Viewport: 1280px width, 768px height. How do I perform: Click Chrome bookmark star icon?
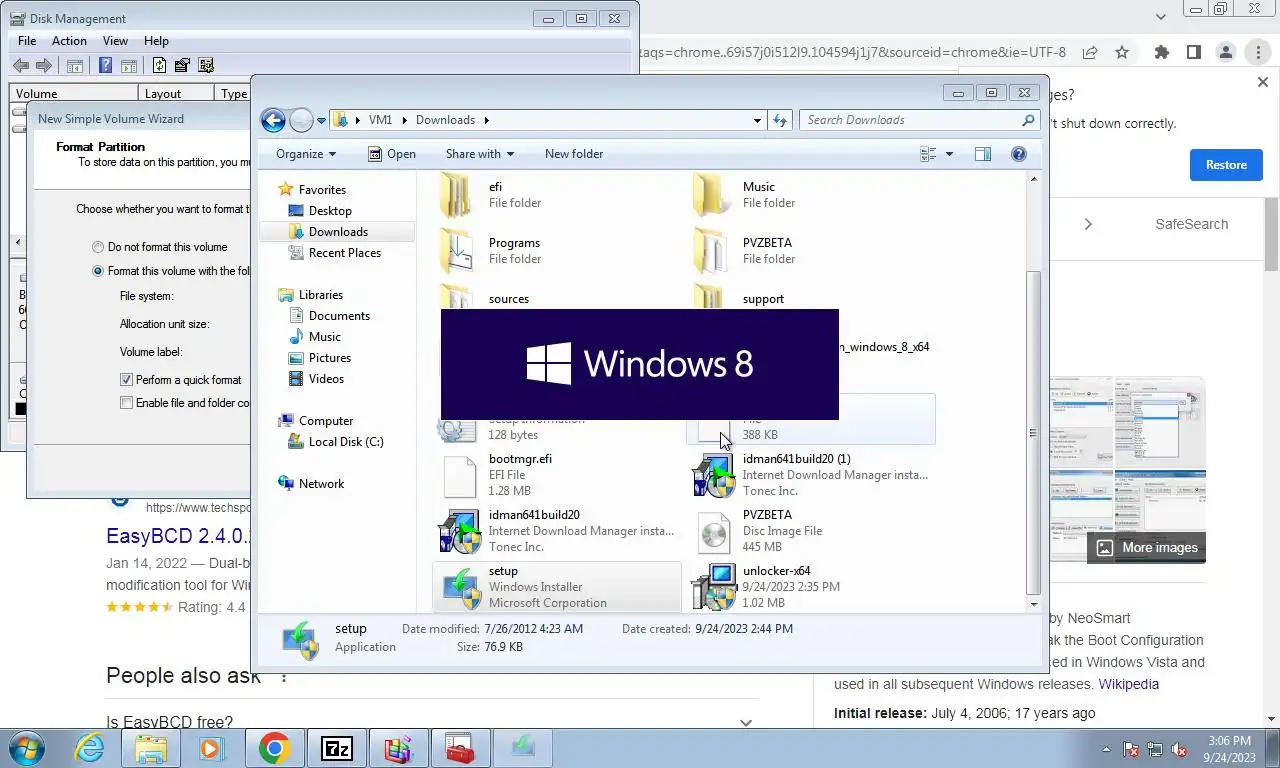coord(1122,52)
